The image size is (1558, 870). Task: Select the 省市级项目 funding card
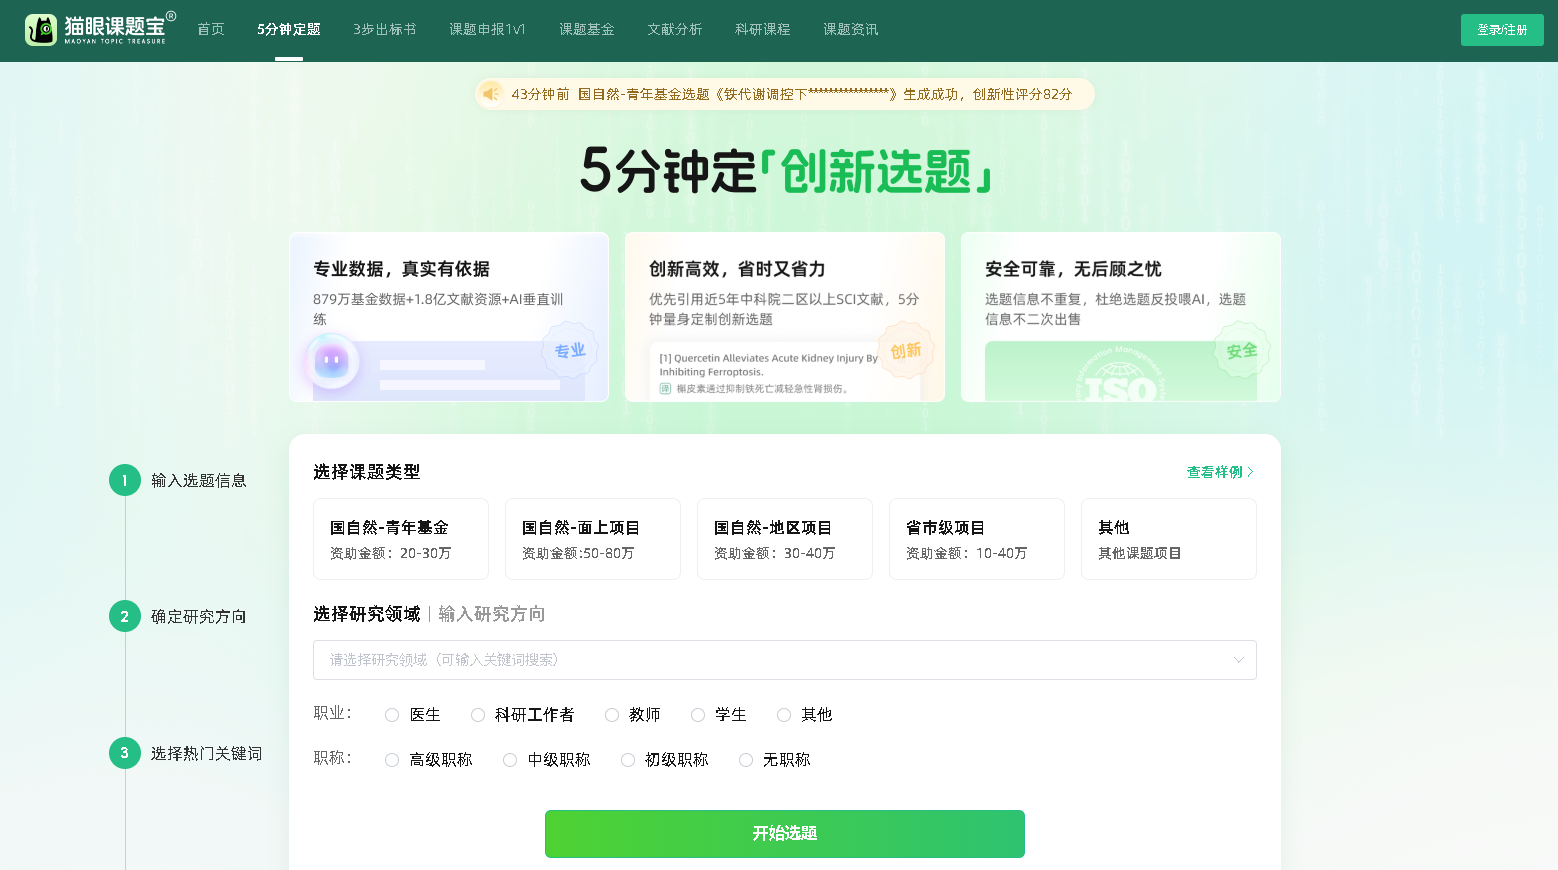click(x=976, y=539)
